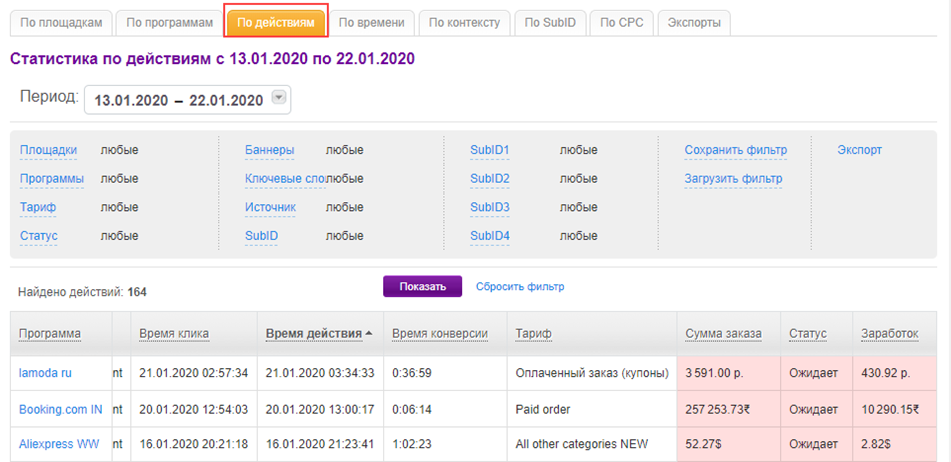Sort table by 'Заработок' column header
Image resolution: width=951 pixels, height=462 pixels.
(x=888, y=334)
